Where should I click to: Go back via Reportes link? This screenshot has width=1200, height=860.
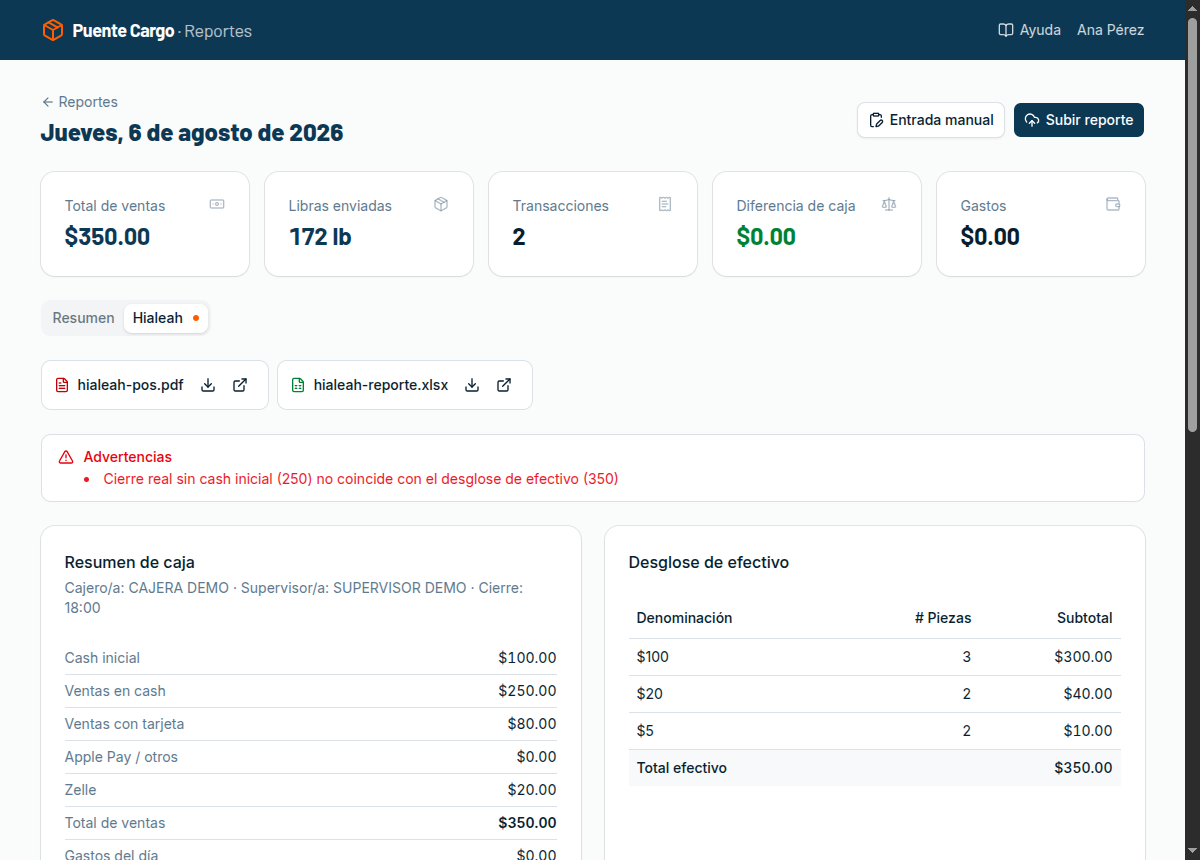coord(80,102)
